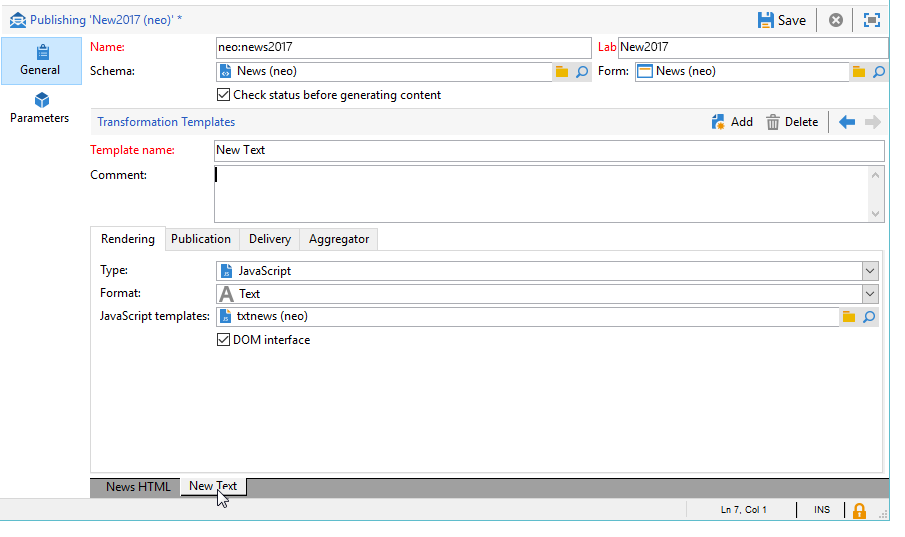This screenshot has height=537, width=905.
Task: Browse folder icon for Schema
Action: pos(562,72)
